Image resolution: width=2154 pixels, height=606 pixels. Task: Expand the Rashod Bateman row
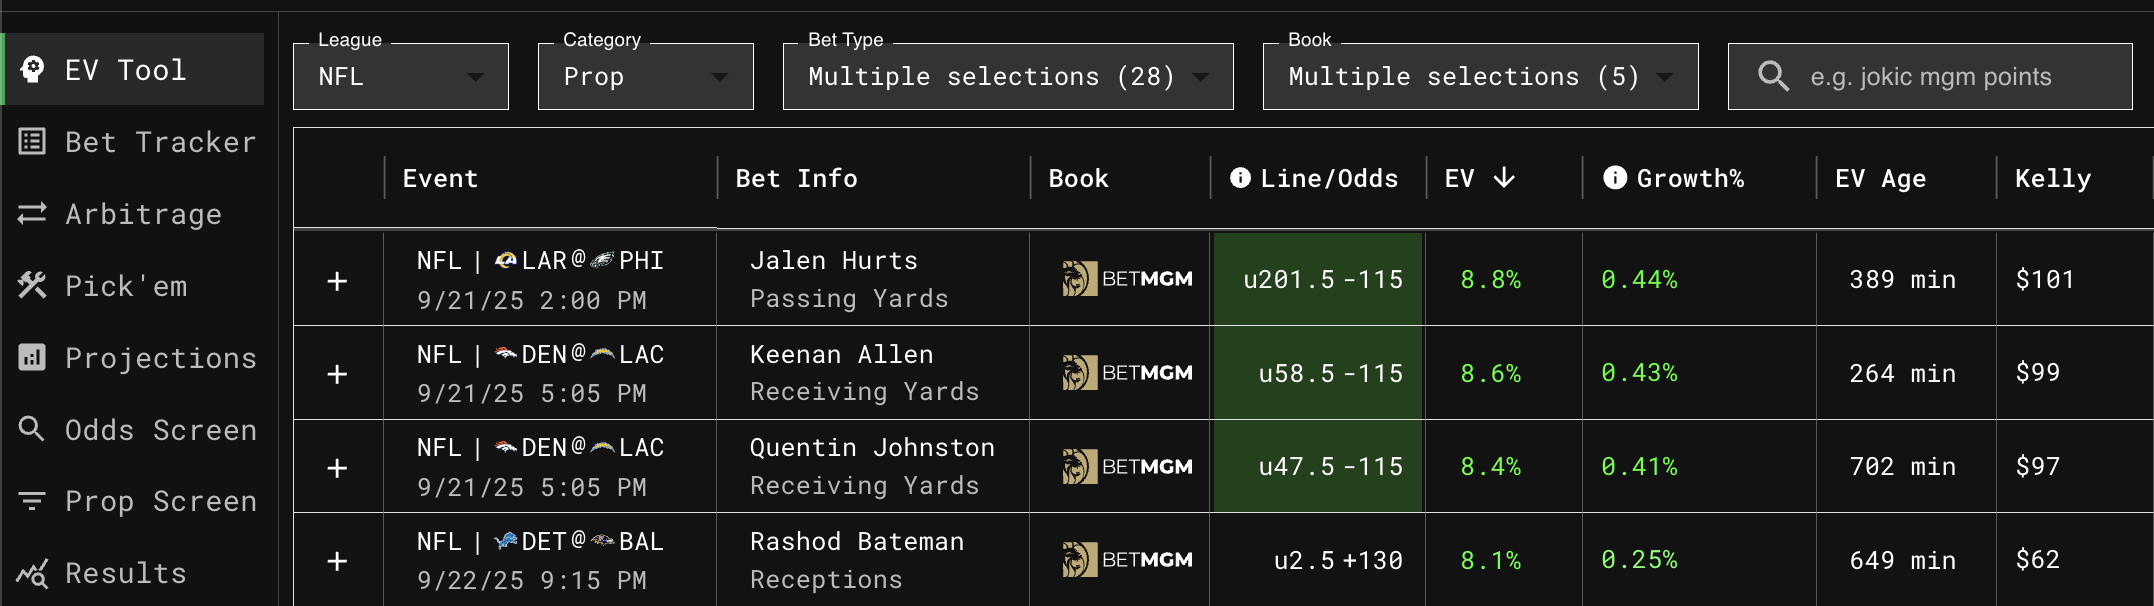point(337,560)
